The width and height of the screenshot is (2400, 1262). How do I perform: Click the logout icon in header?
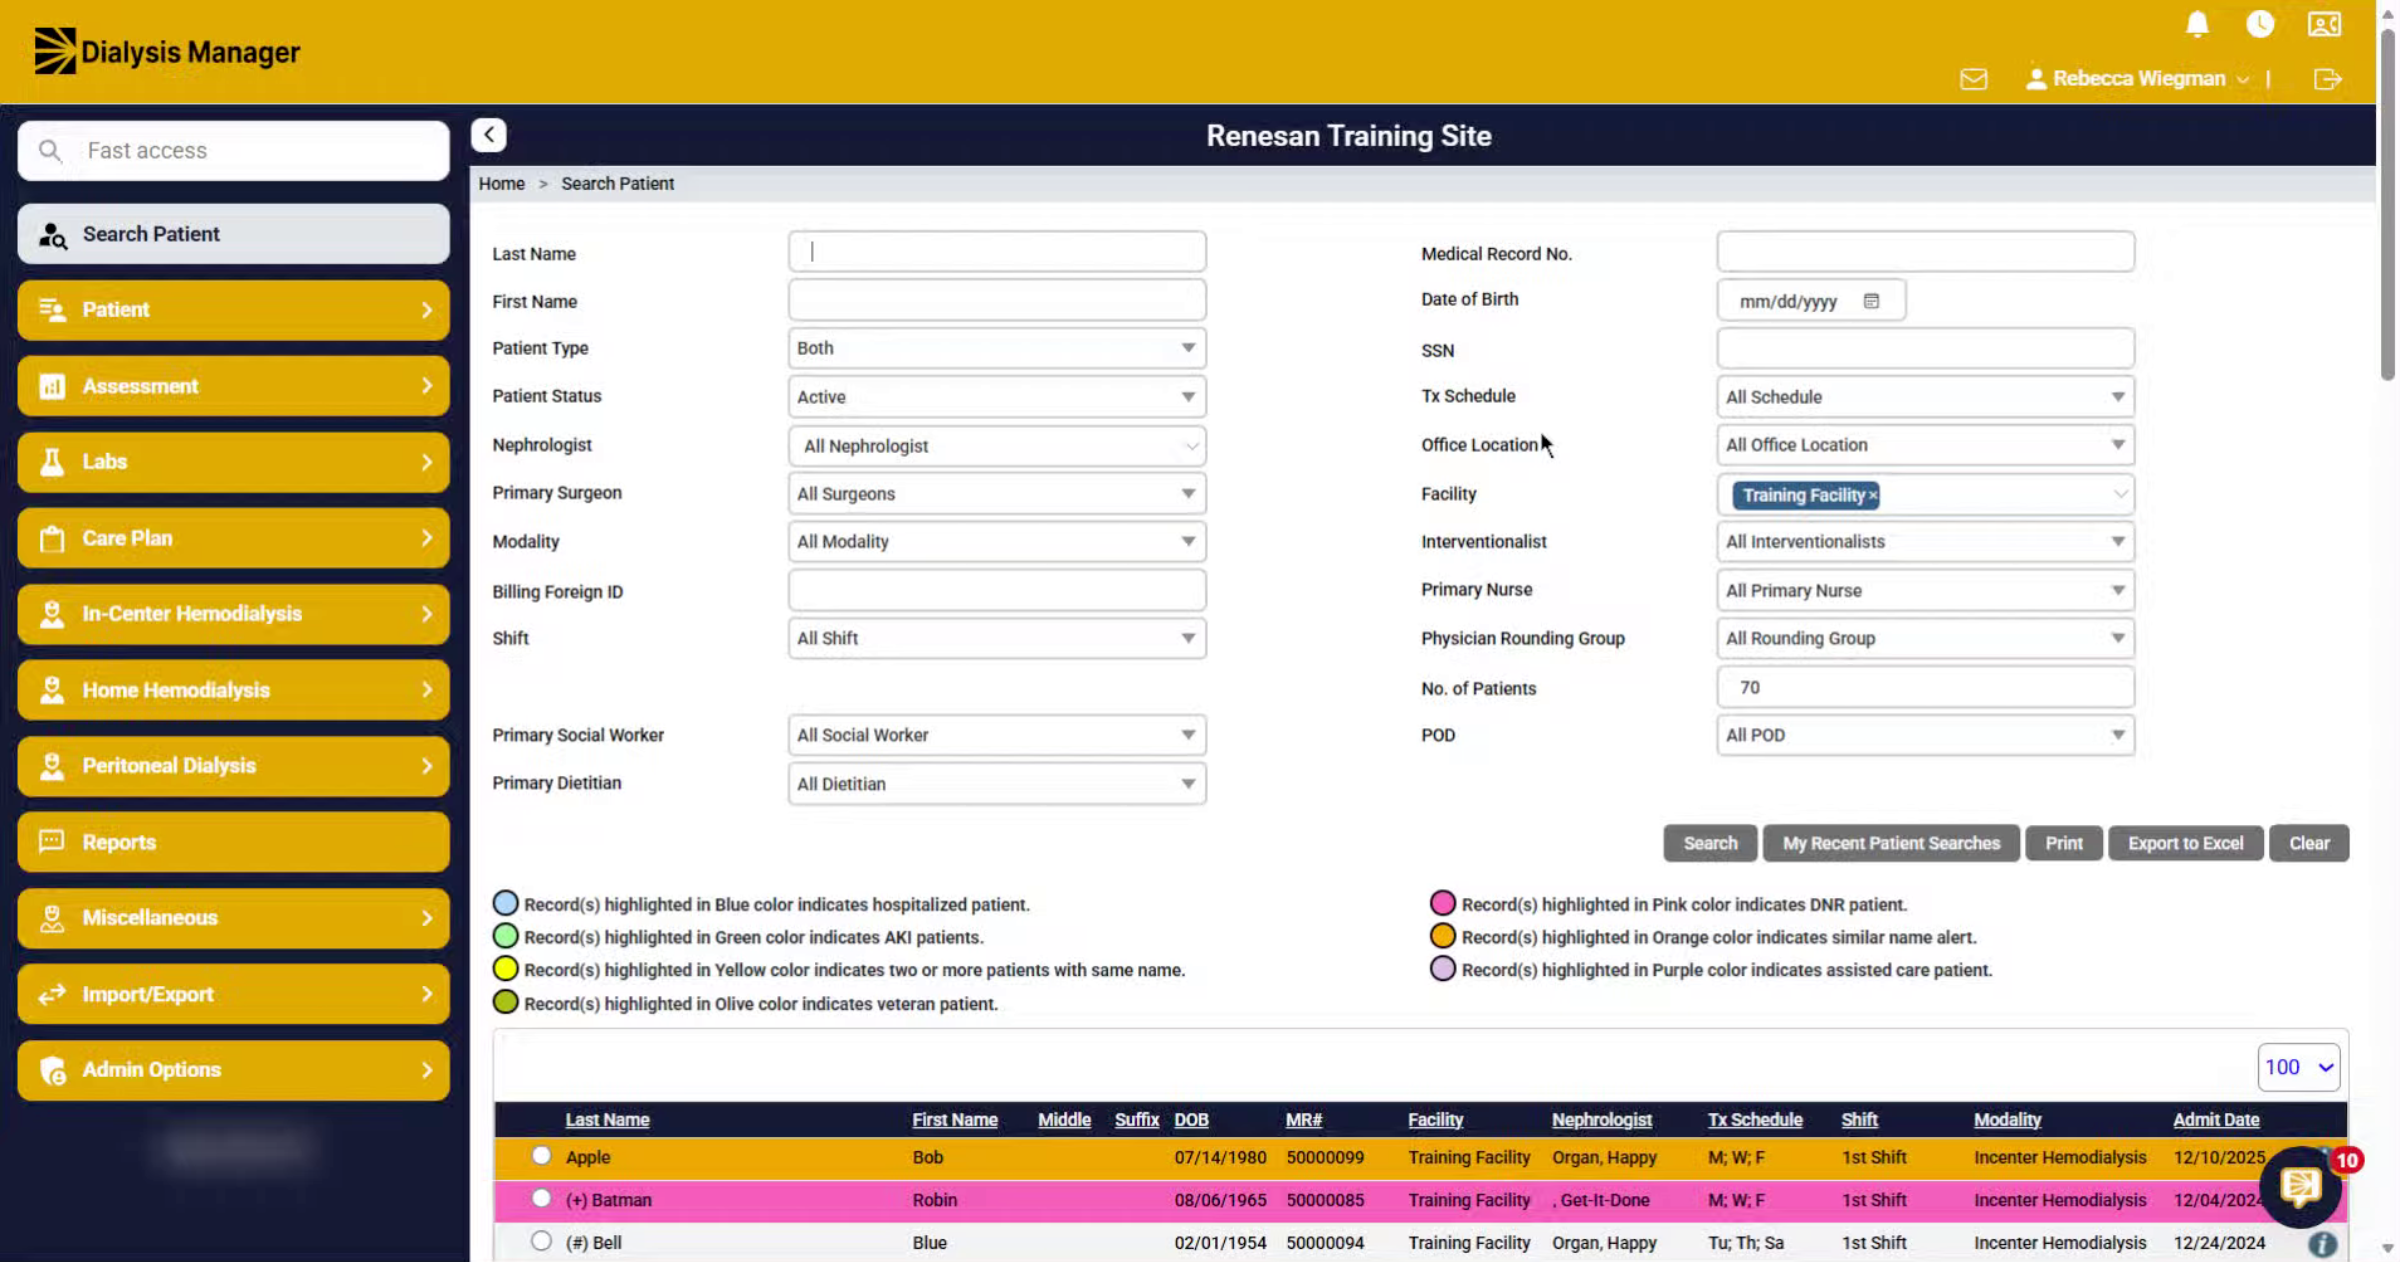pos(2328,79)
